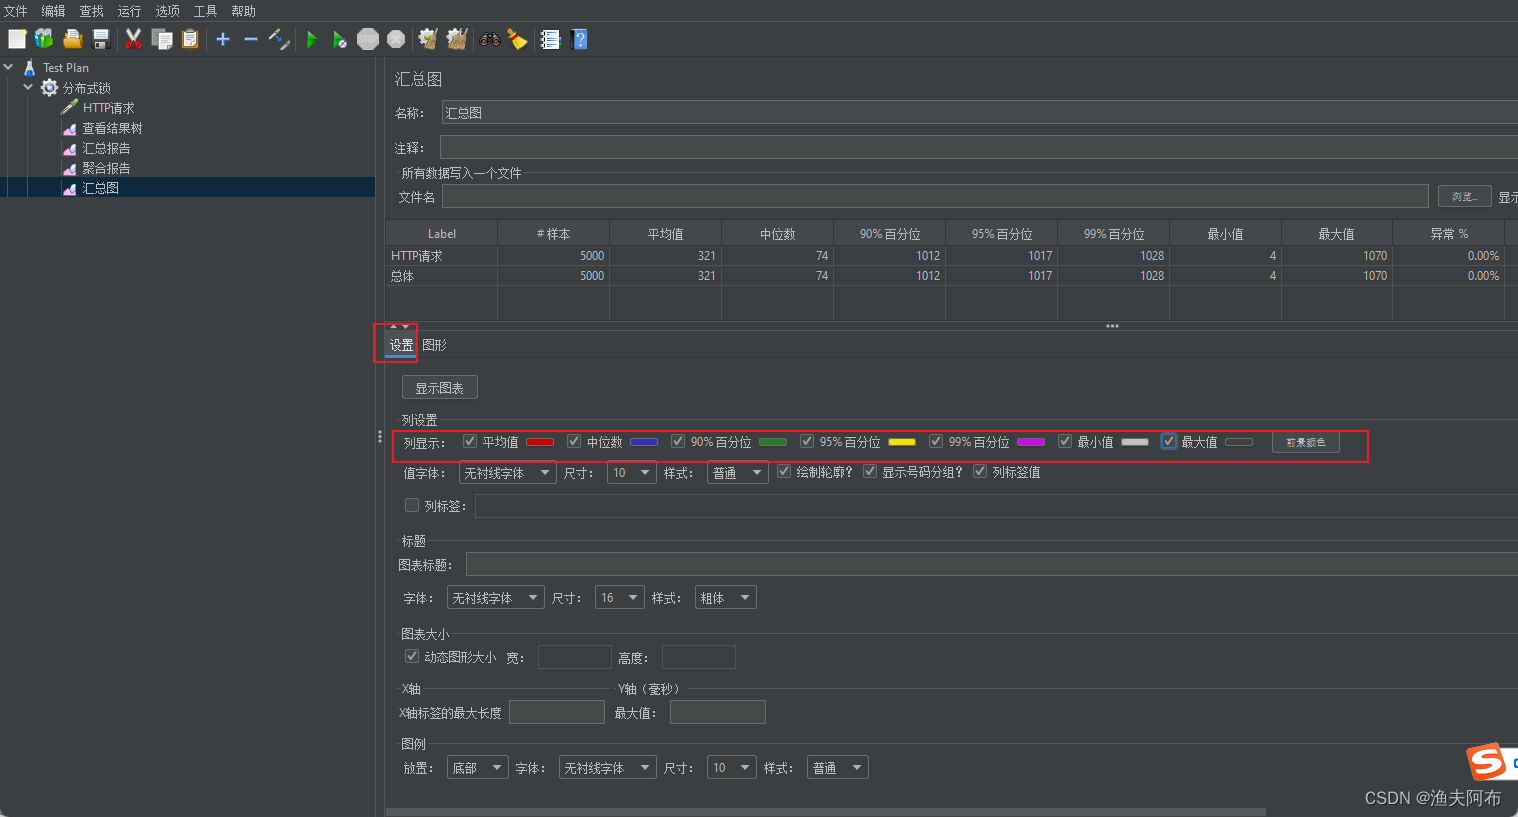This screenshot has width=1518, height=817.
Task: Click the 显示图表 button
Action: pyautogui.click(x=440, y=387)
